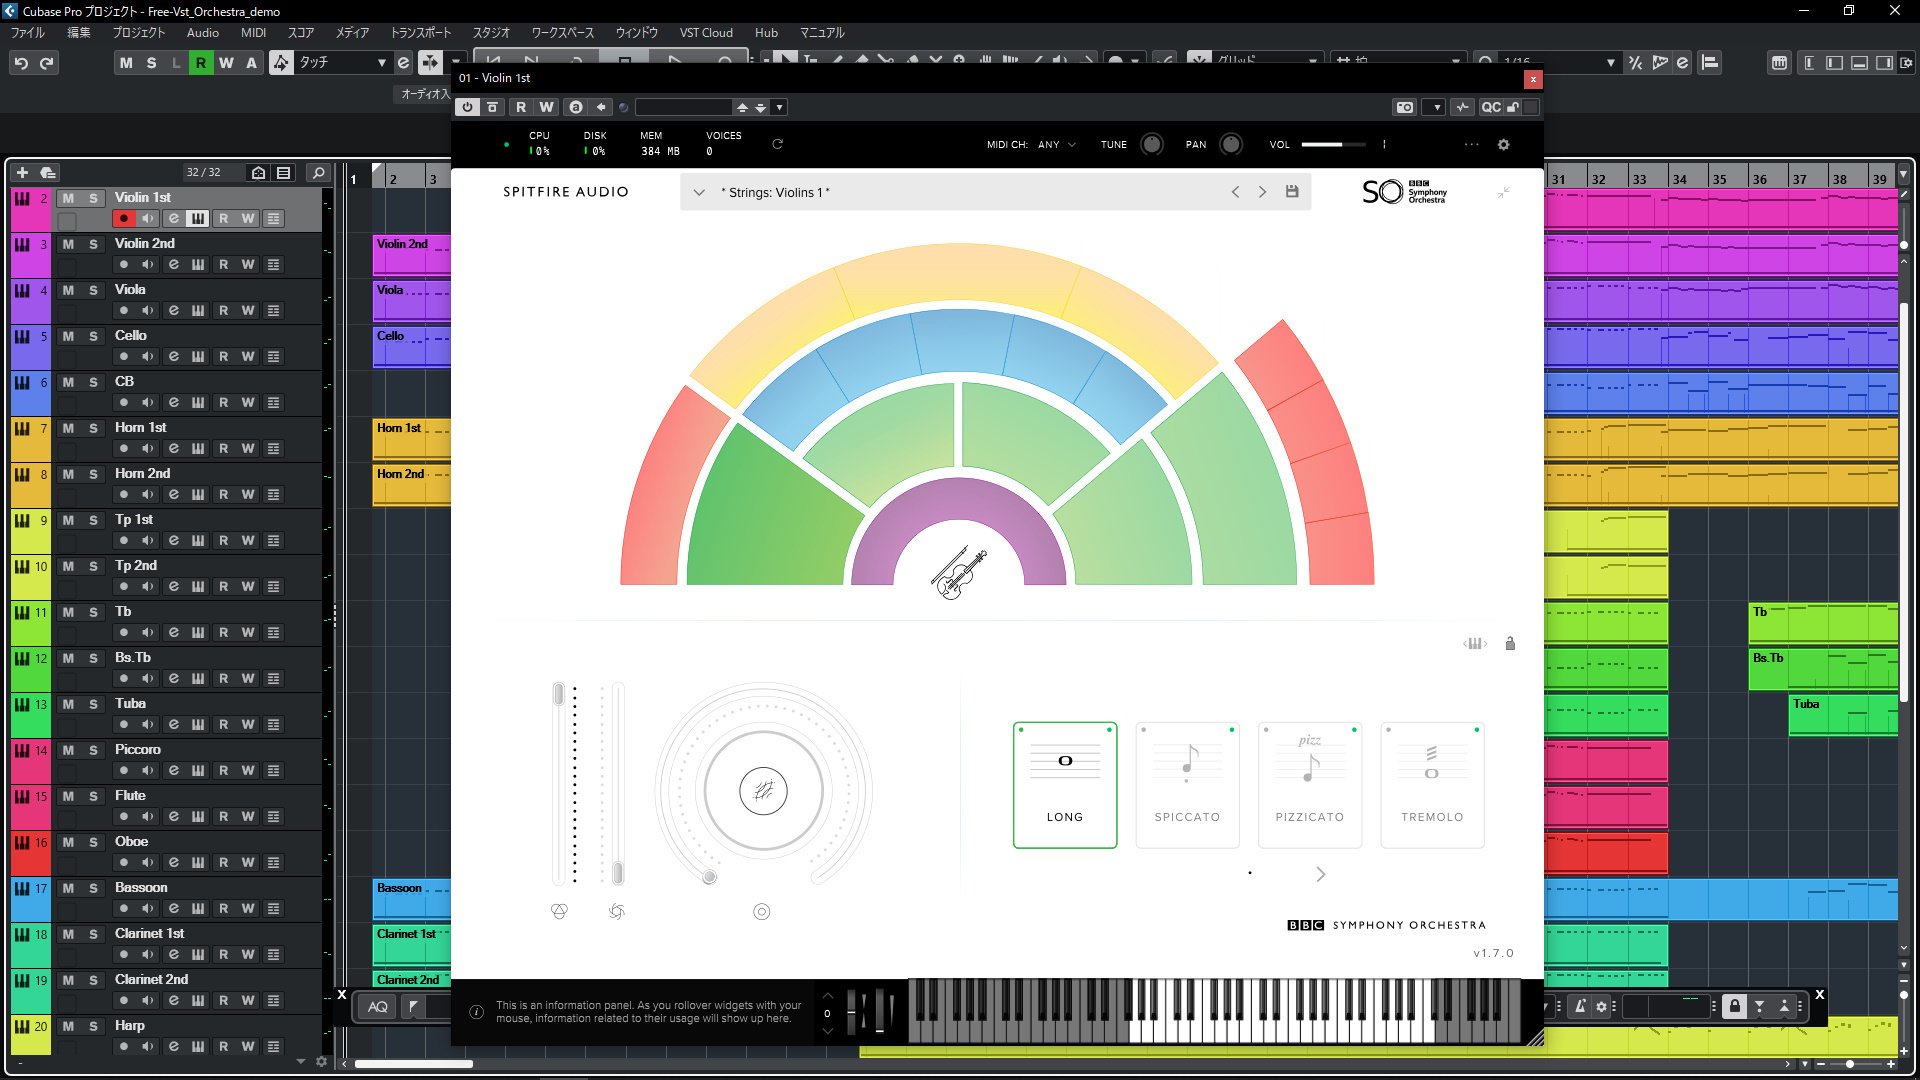
Task: Click the plugin settings gear icon
Action: pos(1503,145)
